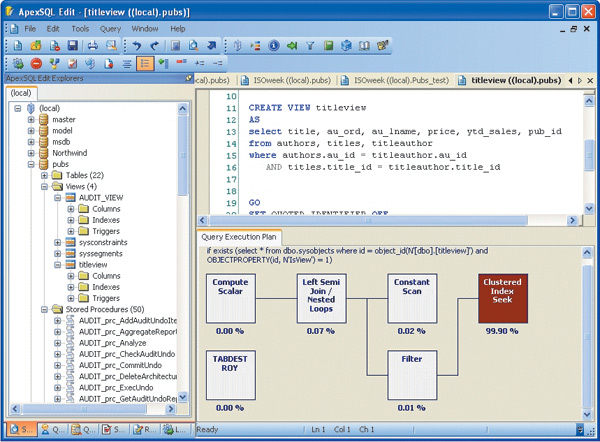600x442 pixels.
Task: Click the Execute query gear icon
Action: point(18,63)
